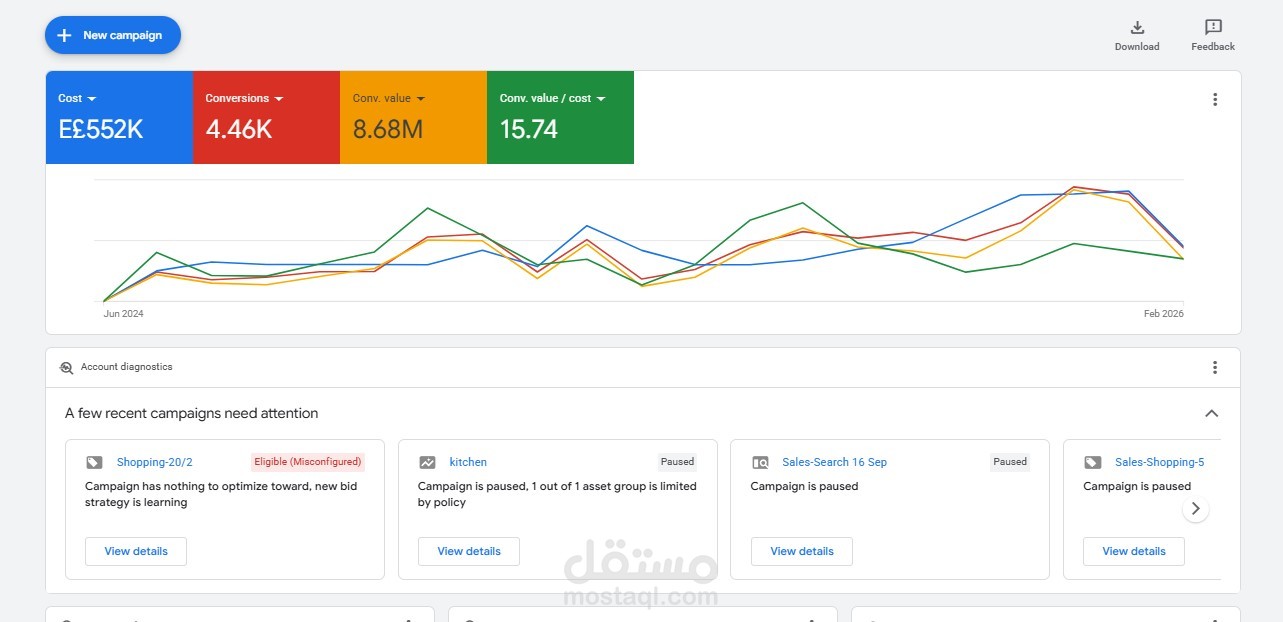
Task: Open Account diagnostics three-dot menu
Action: click(1215, 367)
